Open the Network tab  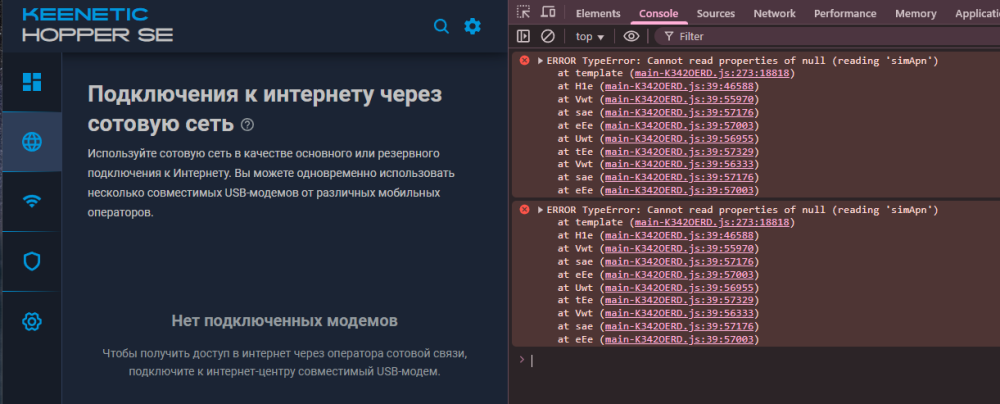pos(775,13)
